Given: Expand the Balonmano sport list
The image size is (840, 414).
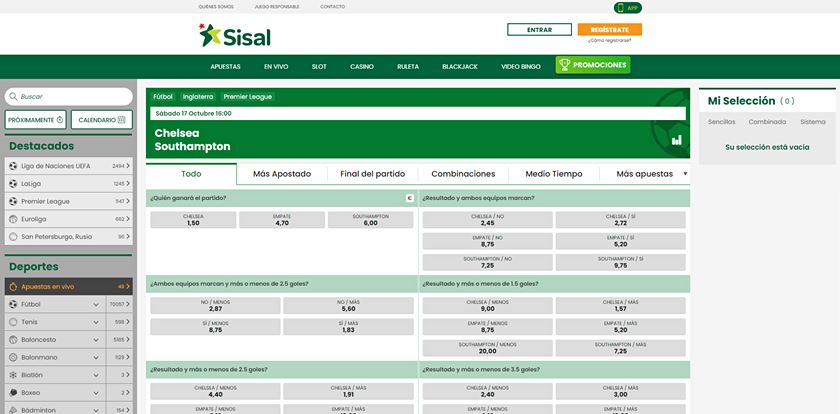Looking at the screenshot, I should [x=96, y=357].
